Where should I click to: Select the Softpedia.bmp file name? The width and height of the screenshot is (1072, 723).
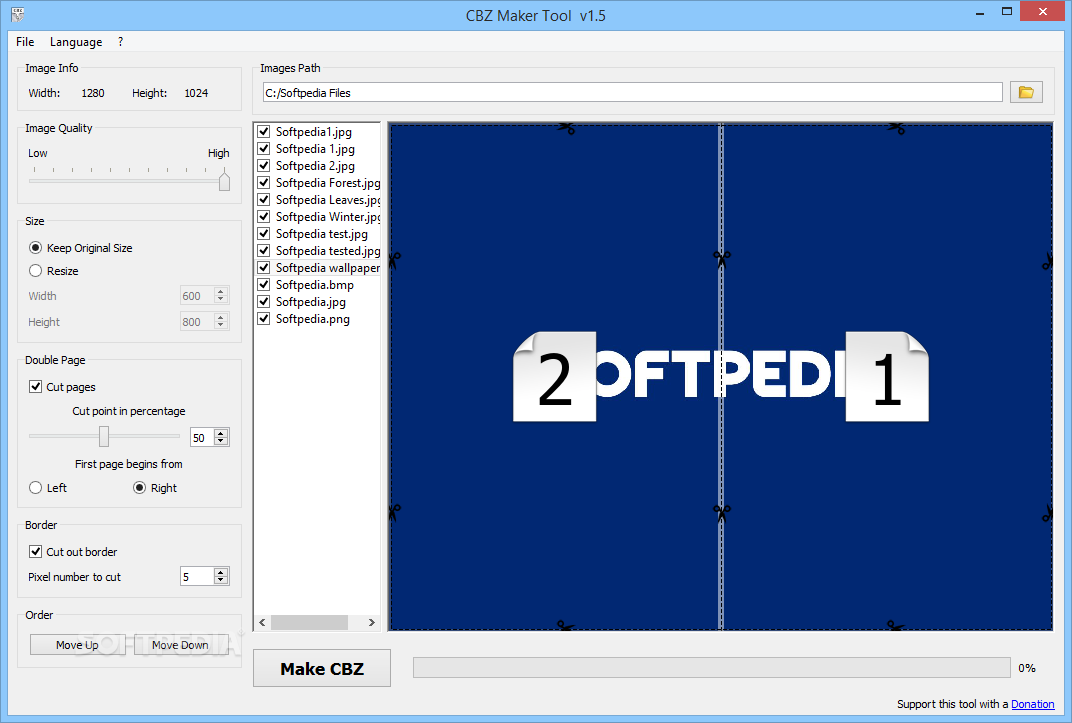coord(314,284)
